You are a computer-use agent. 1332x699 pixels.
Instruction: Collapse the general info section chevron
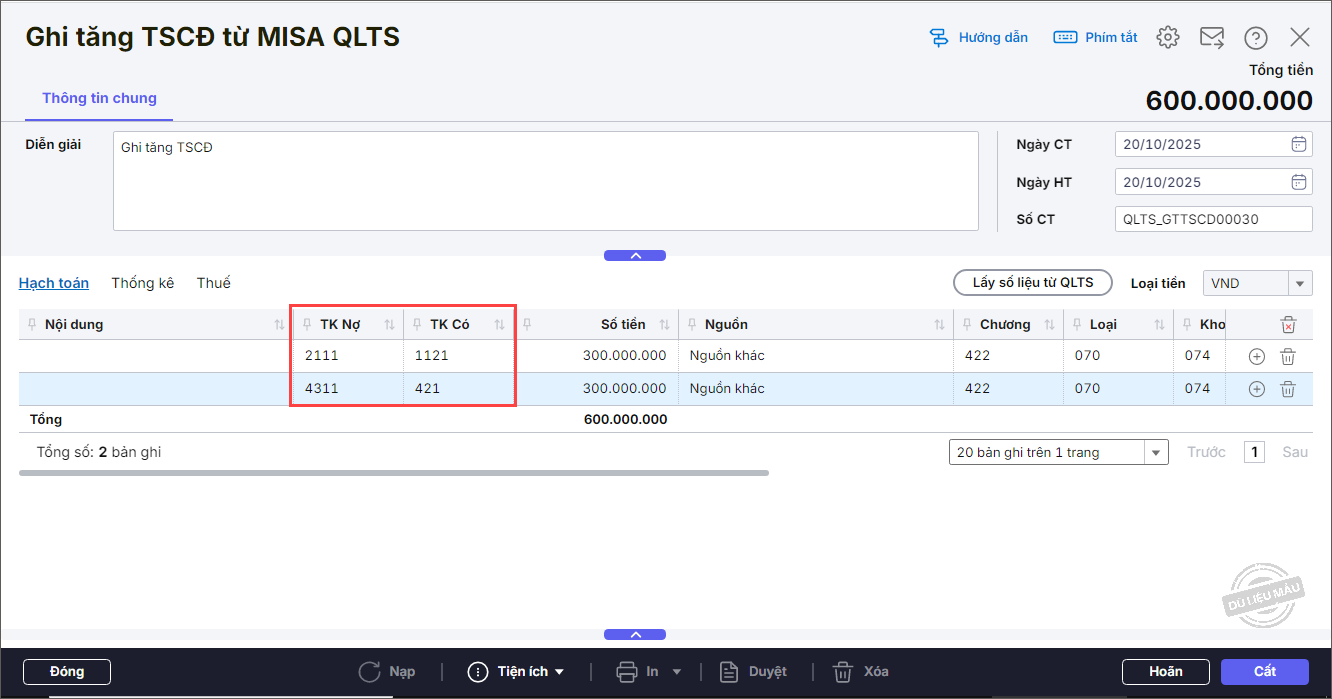pos(635,256)
